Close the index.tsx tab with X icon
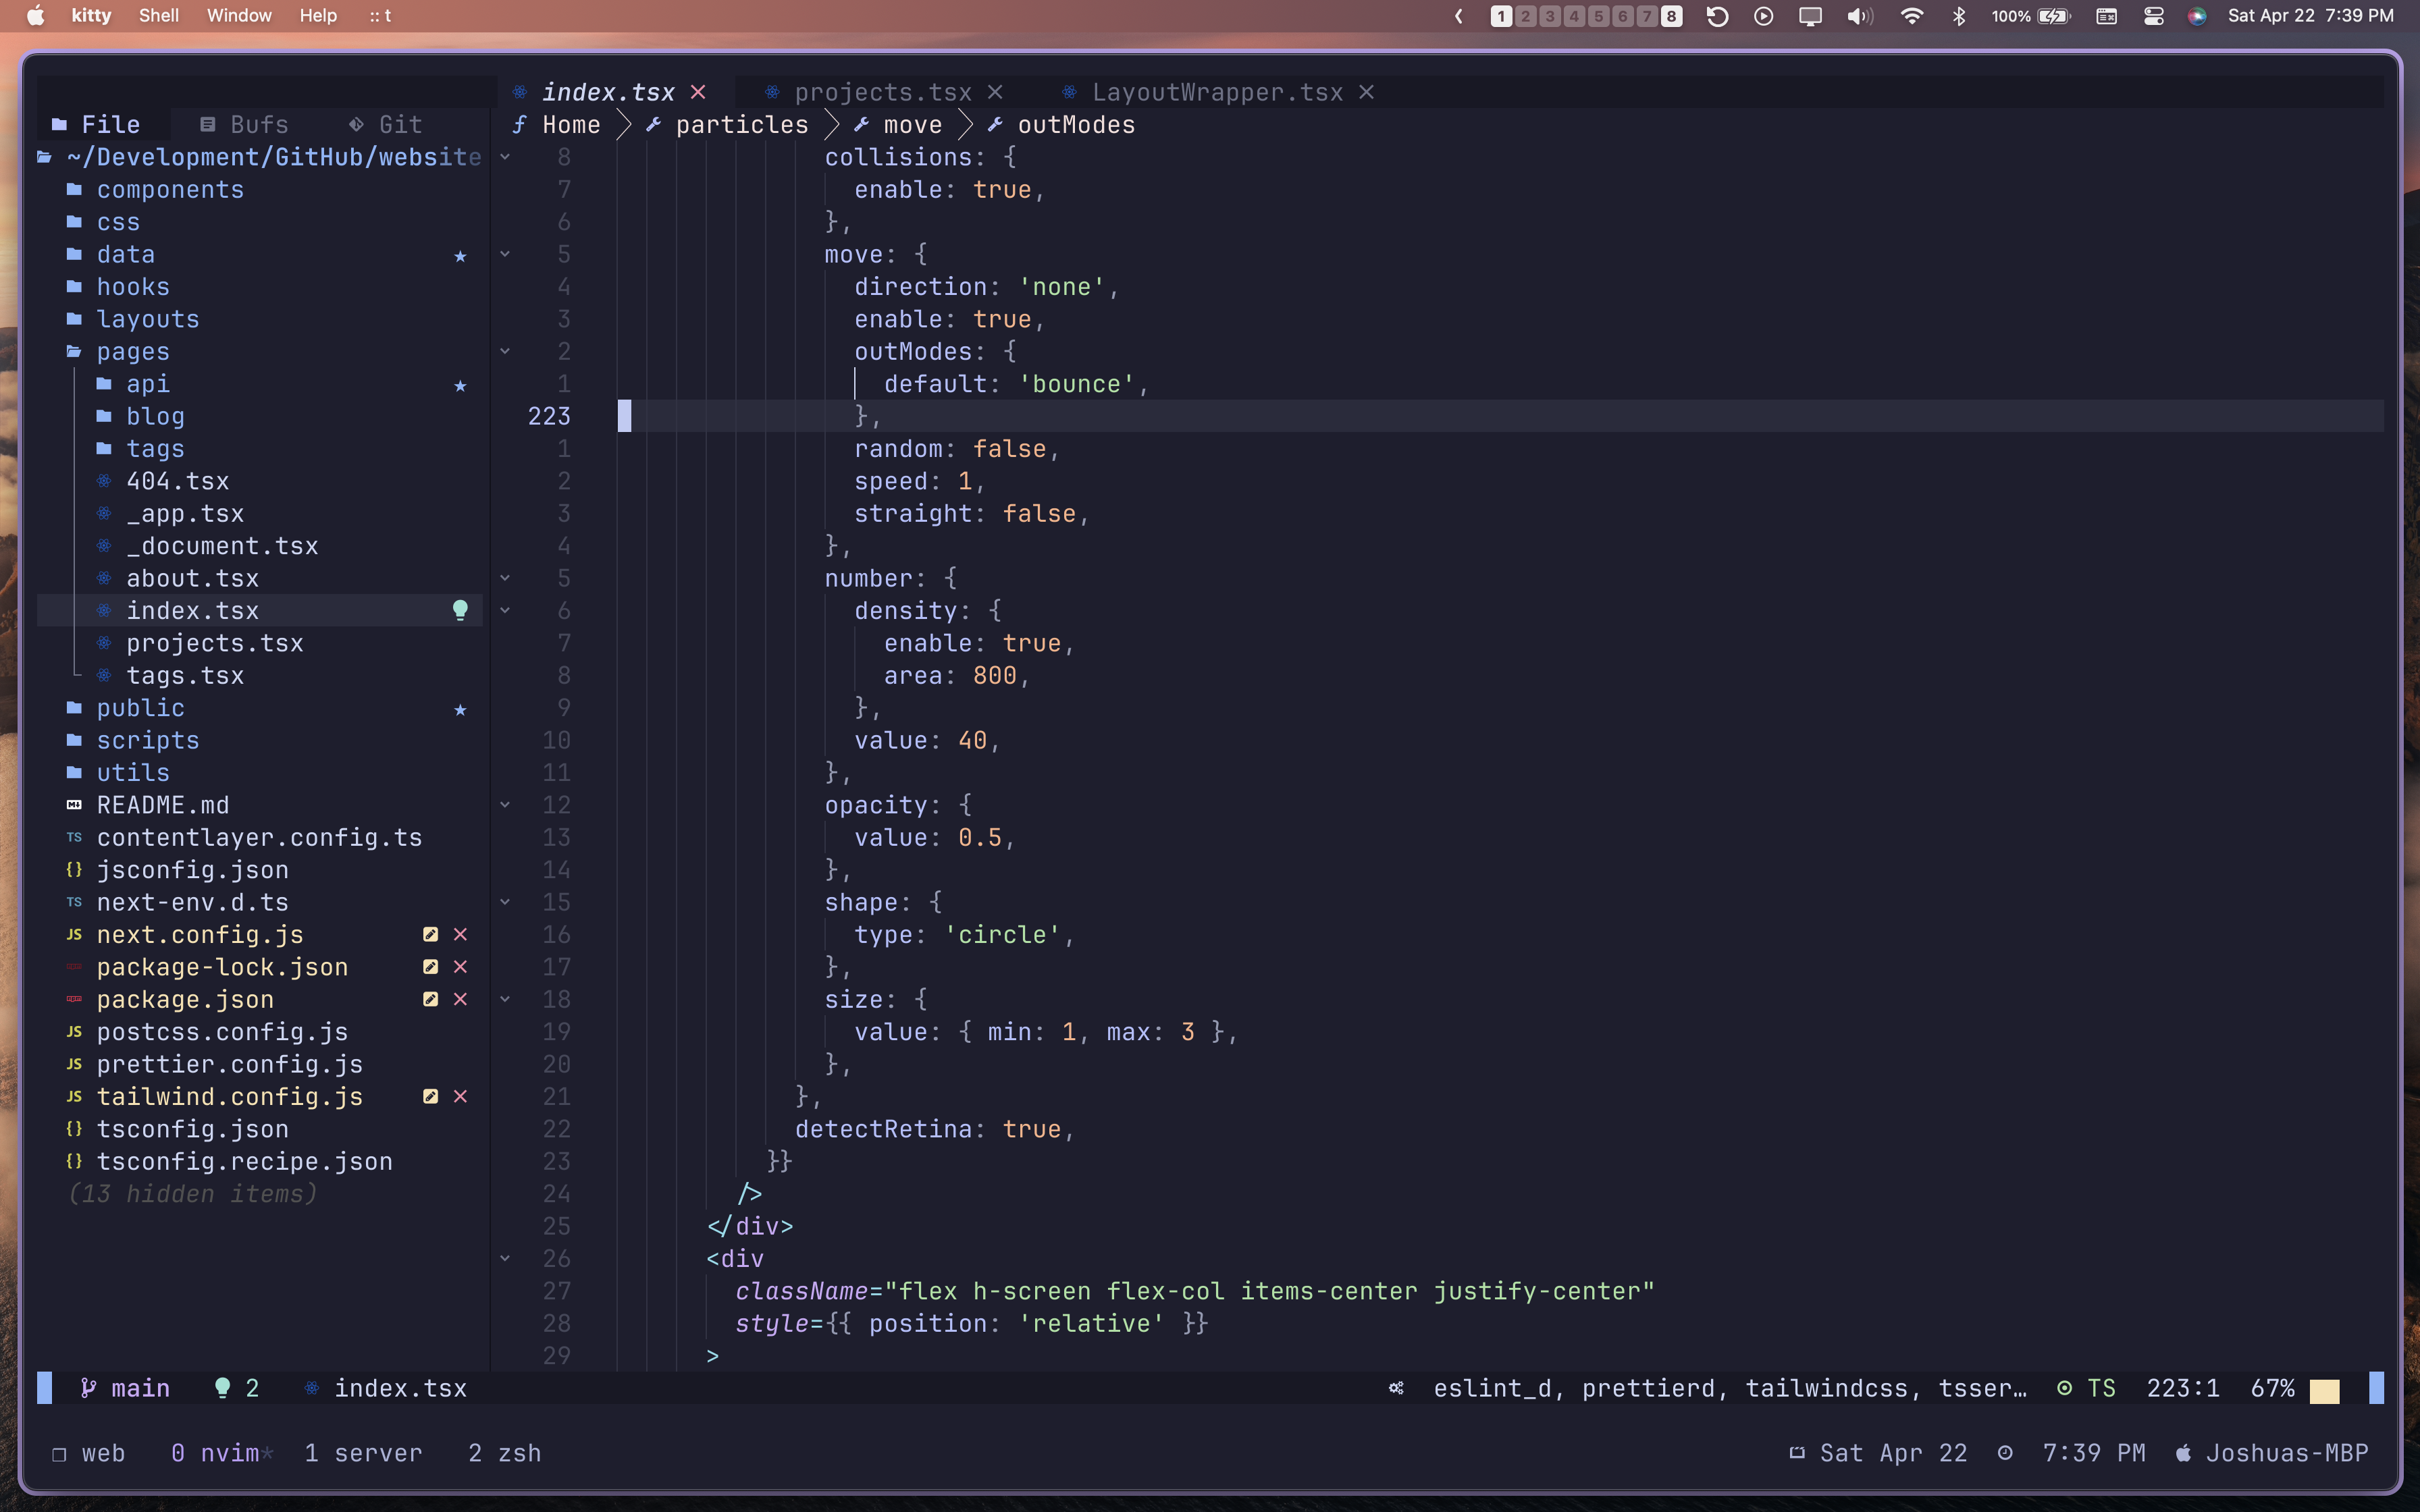Image resolution: width=2420 pixels, height=1512 pixels. coord(698,92)
